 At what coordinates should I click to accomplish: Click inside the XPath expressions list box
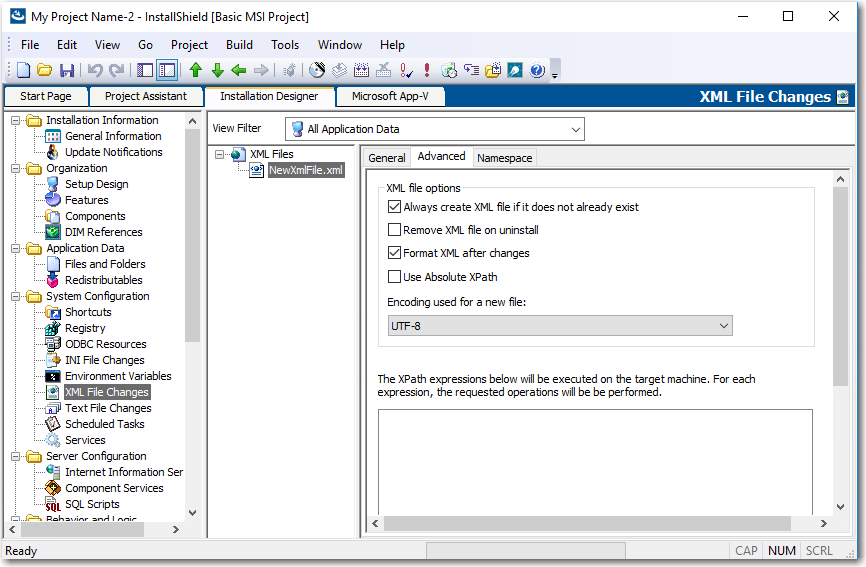(594, 460)
